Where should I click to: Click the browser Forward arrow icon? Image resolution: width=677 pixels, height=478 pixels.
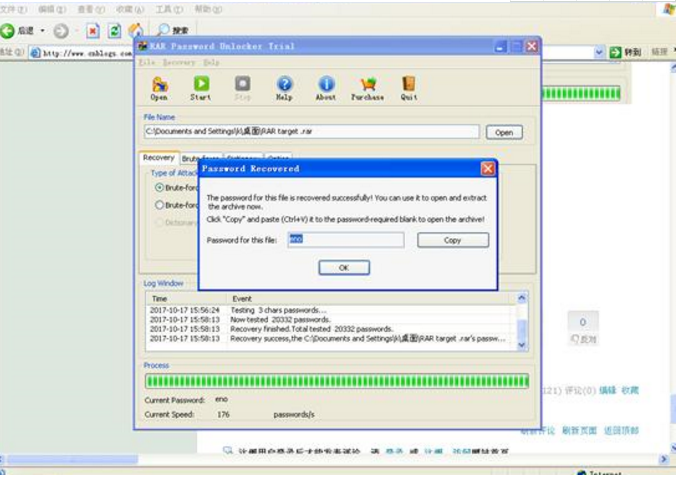pyautogui.click(x=61, y=31)
